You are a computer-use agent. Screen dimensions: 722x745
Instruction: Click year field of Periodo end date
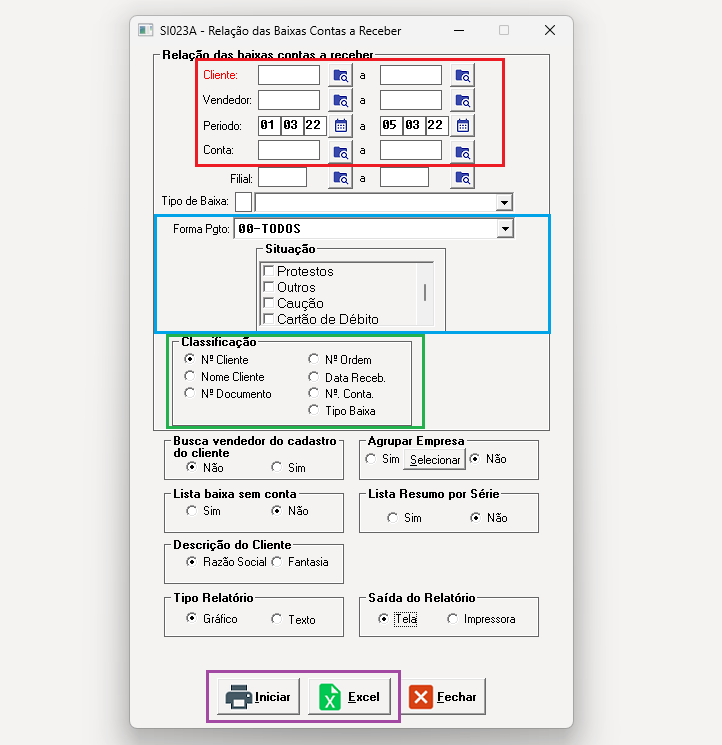(437, 125)
